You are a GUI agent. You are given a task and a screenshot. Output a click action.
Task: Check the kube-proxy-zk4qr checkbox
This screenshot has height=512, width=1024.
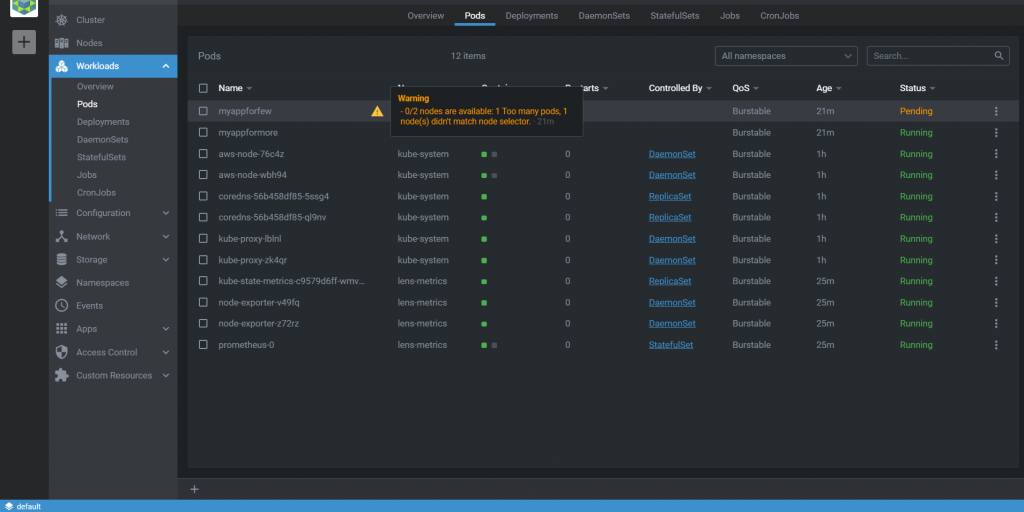(x=203, y=260)
